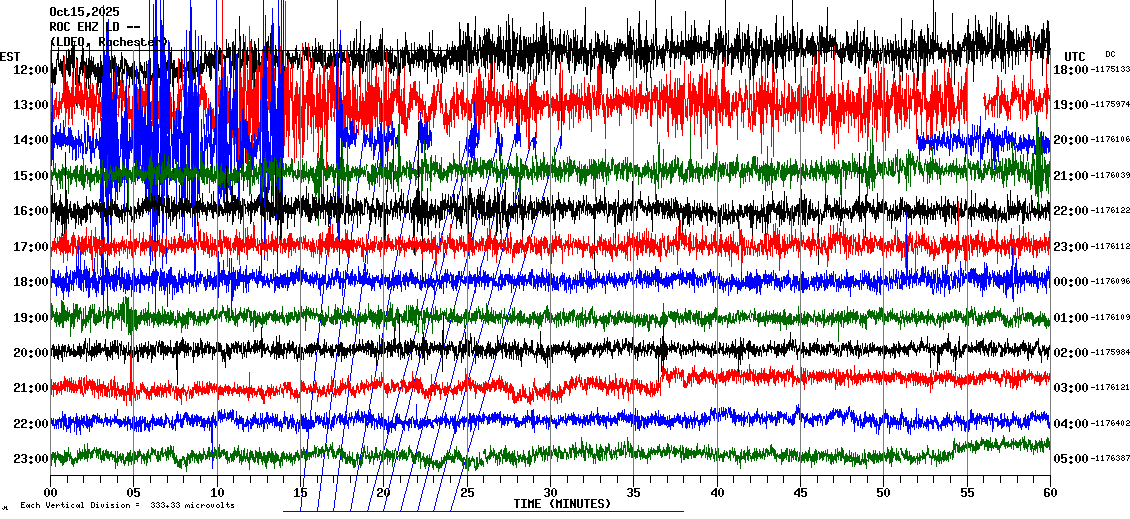Click the UTC time zone header
1130x519 pixels.
point(1075,56)
